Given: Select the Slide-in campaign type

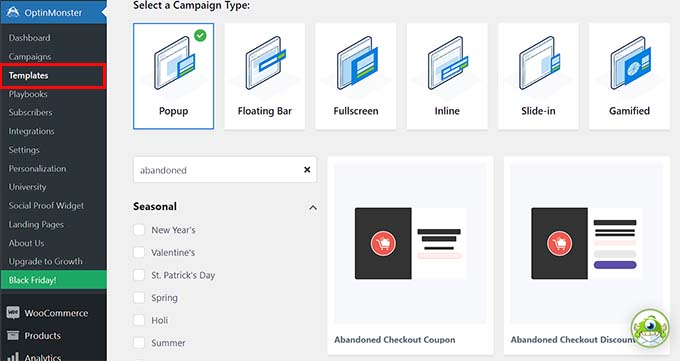Looking at the screenshot, I should 538,76.
